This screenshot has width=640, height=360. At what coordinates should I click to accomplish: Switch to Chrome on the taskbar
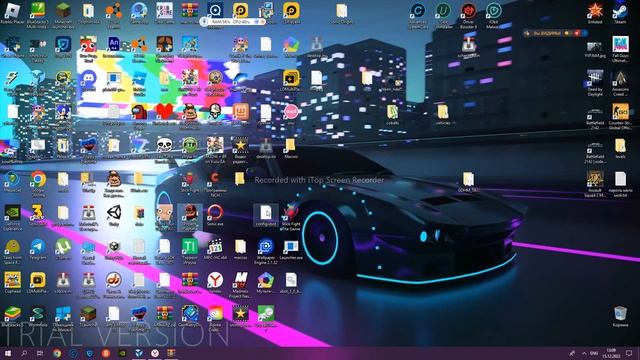57,353
